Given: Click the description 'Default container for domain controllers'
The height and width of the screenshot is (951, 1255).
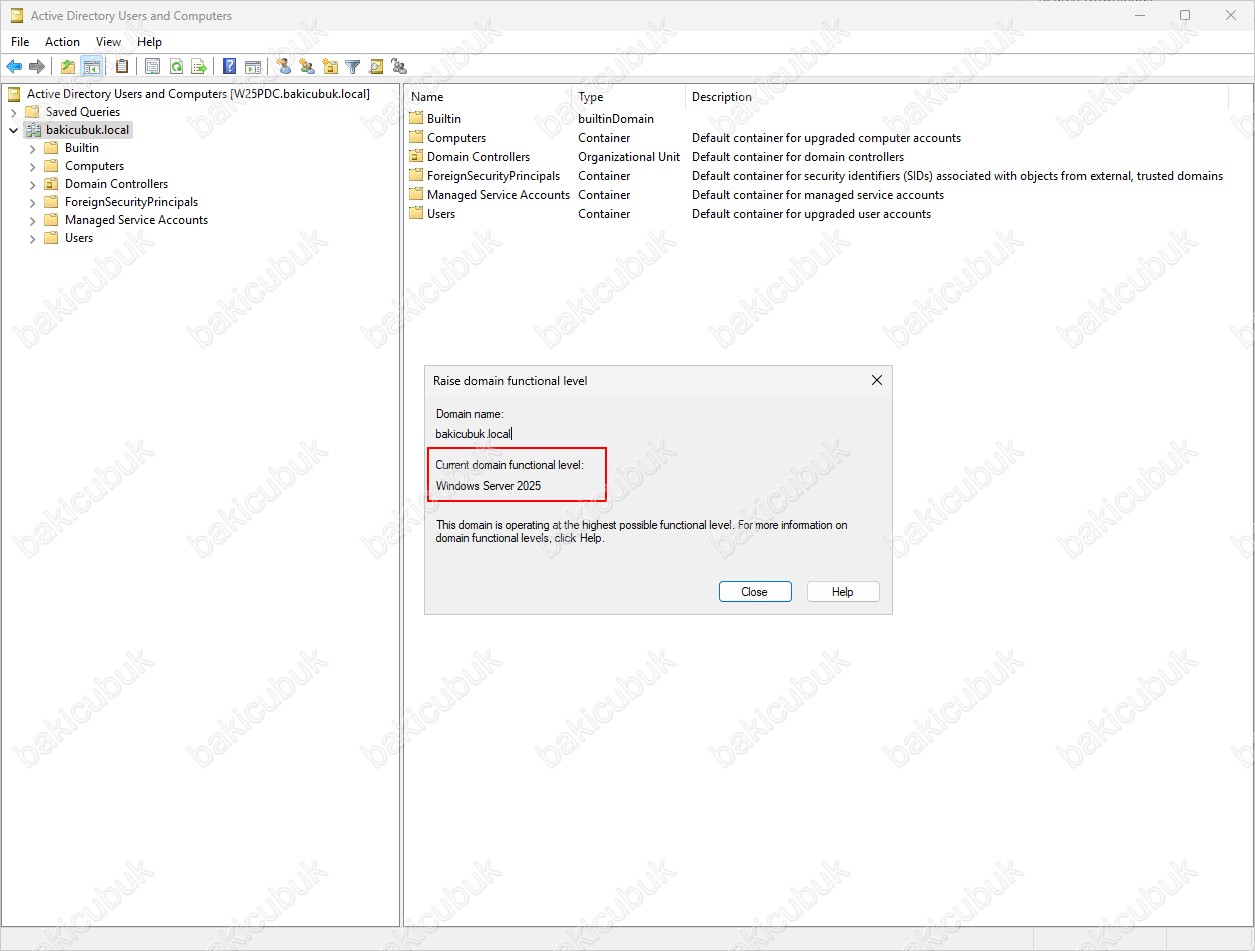Looking at the screenshot, I should click(x=798, y=156).
